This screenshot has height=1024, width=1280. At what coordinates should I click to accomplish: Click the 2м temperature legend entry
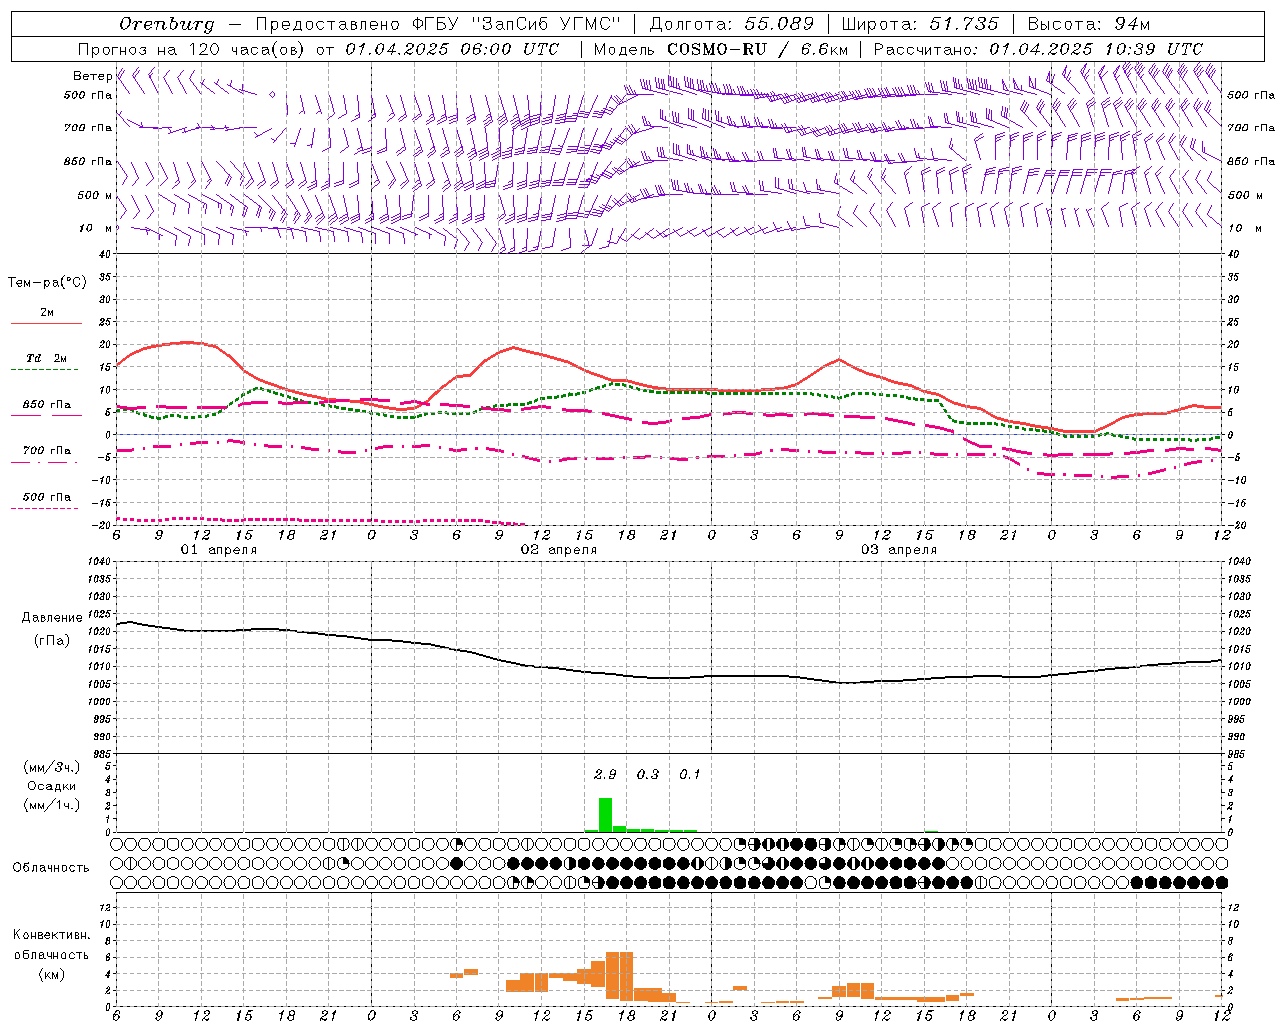click(x=47, y=312)
